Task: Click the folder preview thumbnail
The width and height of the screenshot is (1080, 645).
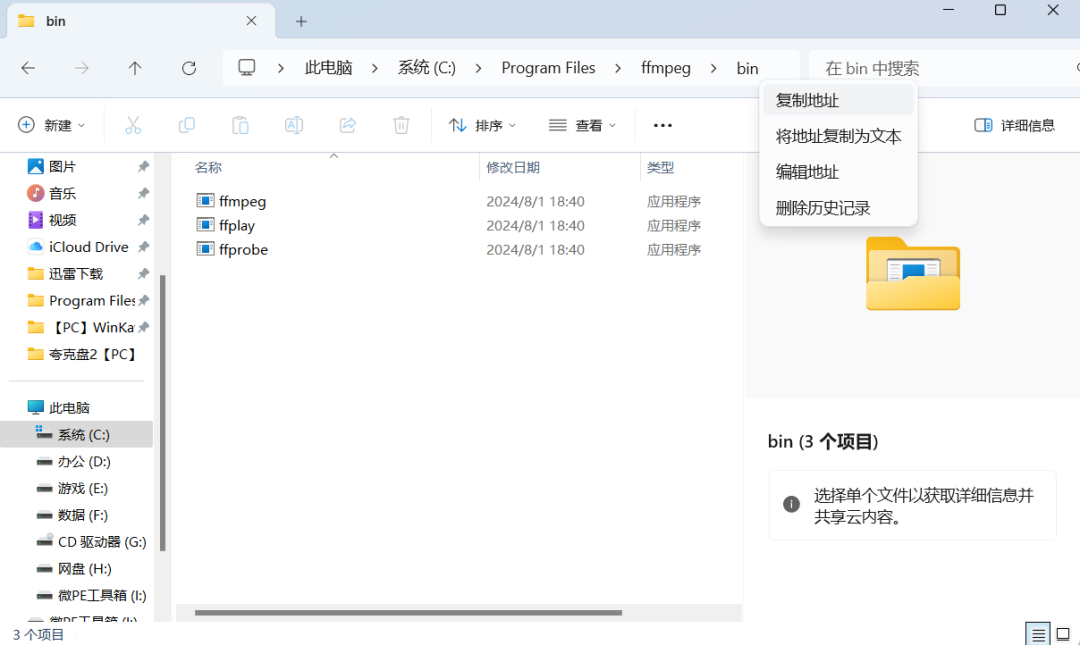Action: pyautogui.click(x=913, y=274)
